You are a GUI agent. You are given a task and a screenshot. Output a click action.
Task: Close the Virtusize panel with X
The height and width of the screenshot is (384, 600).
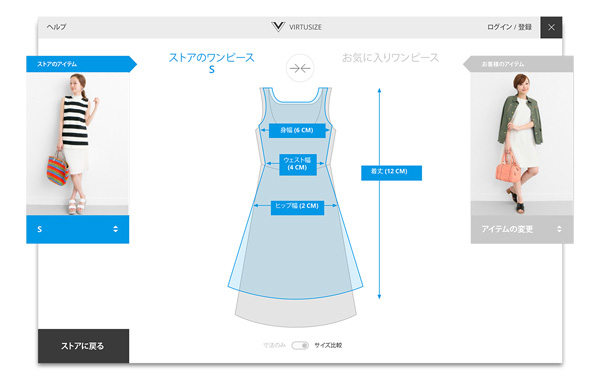[551, 27]
